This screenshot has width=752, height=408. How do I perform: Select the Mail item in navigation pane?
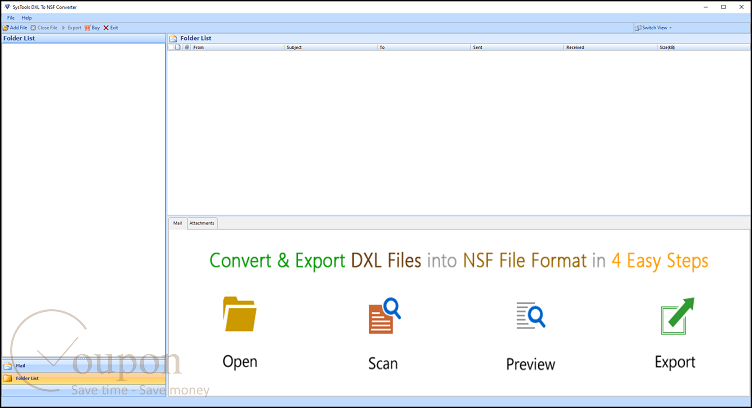point(83,365)
